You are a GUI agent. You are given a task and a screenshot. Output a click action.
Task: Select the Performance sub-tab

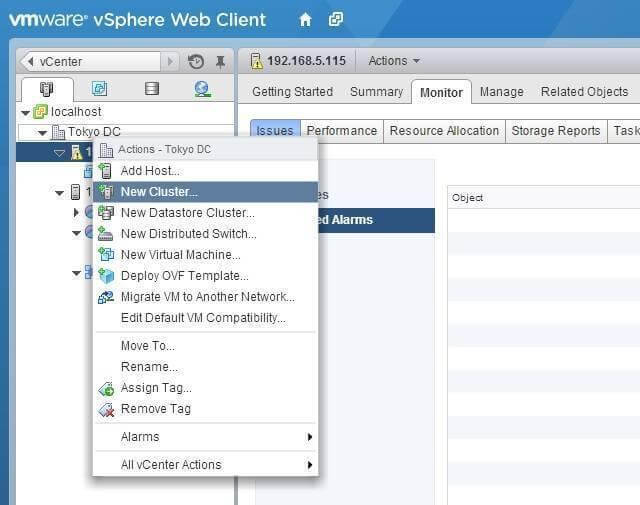[x=342, y=131]
